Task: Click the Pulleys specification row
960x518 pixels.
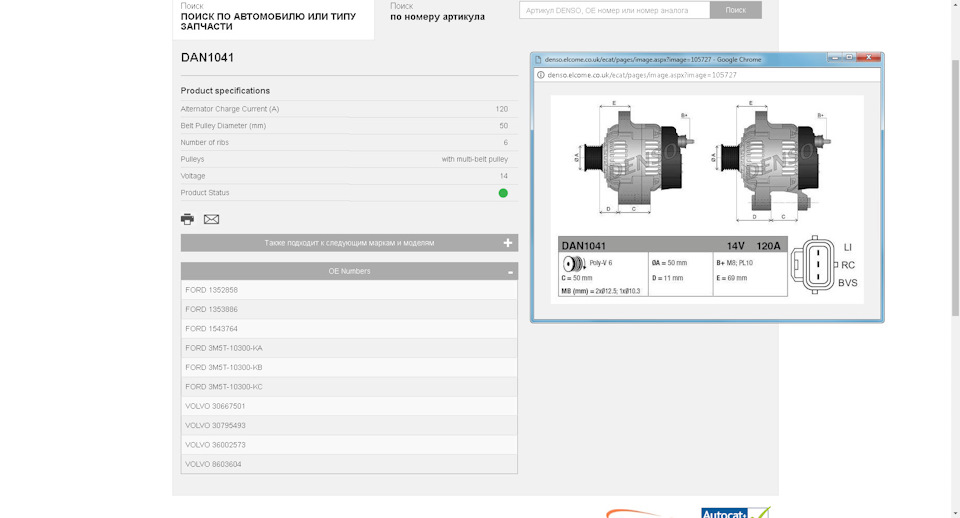Action: click(349, 159)
